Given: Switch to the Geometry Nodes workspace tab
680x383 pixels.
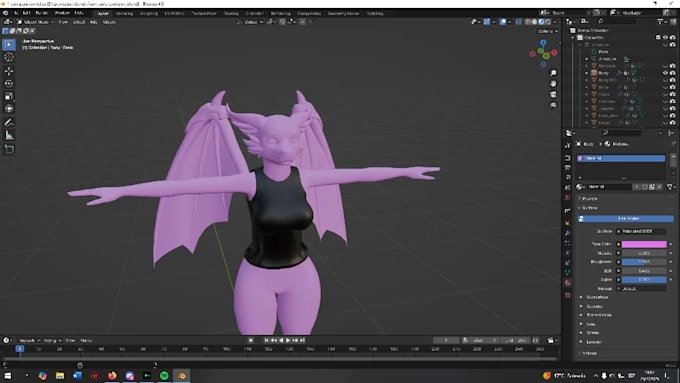Looking at the screenshot, I should pyautogui.click(x=343, y=13).
